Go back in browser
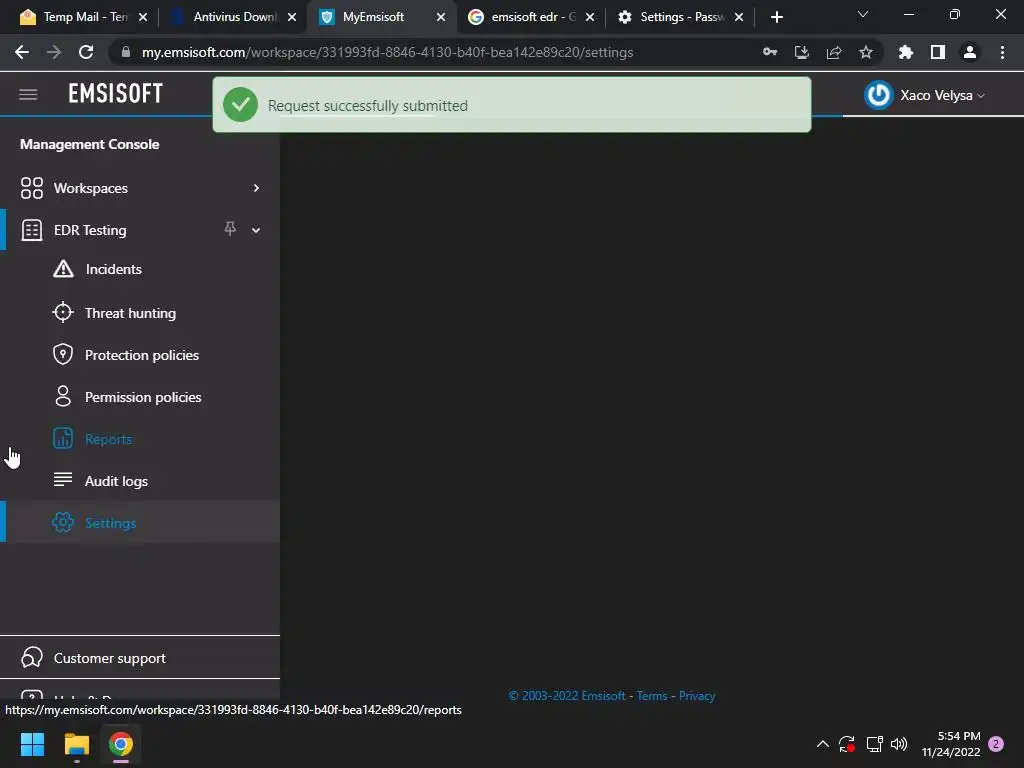 [x=22, y=52]
